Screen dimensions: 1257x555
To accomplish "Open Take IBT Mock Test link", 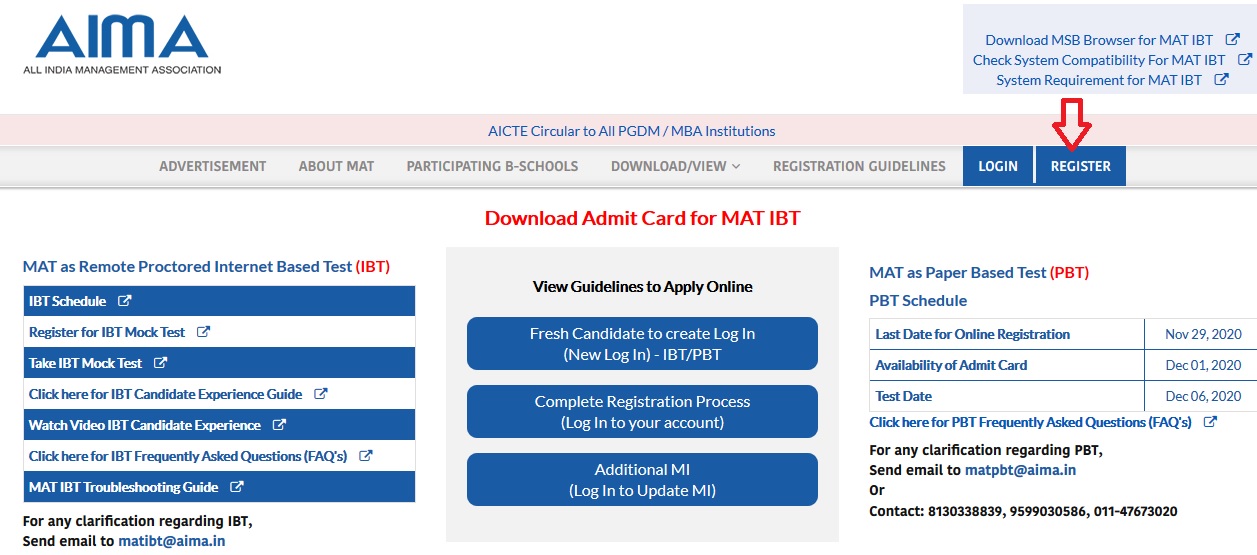I will click(x=85, y=363).
